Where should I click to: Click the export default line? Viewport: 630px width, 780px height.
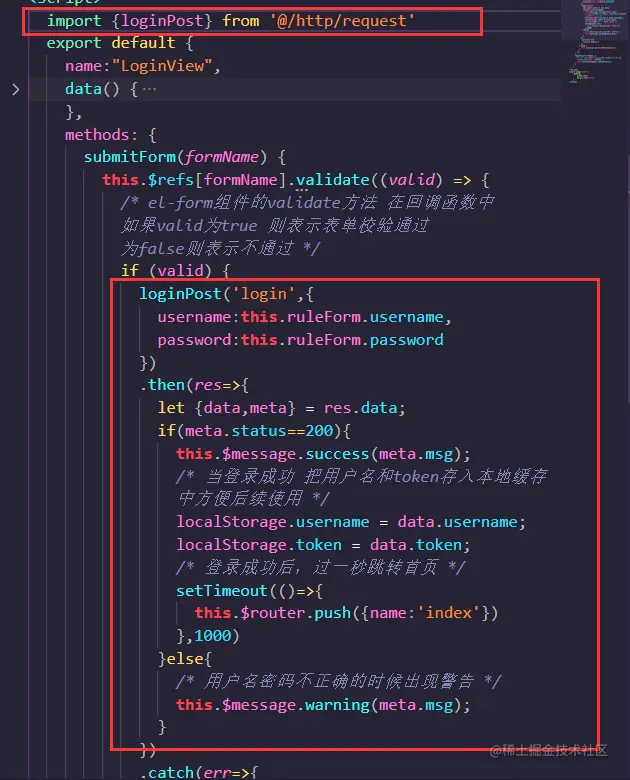pos(120,43)
